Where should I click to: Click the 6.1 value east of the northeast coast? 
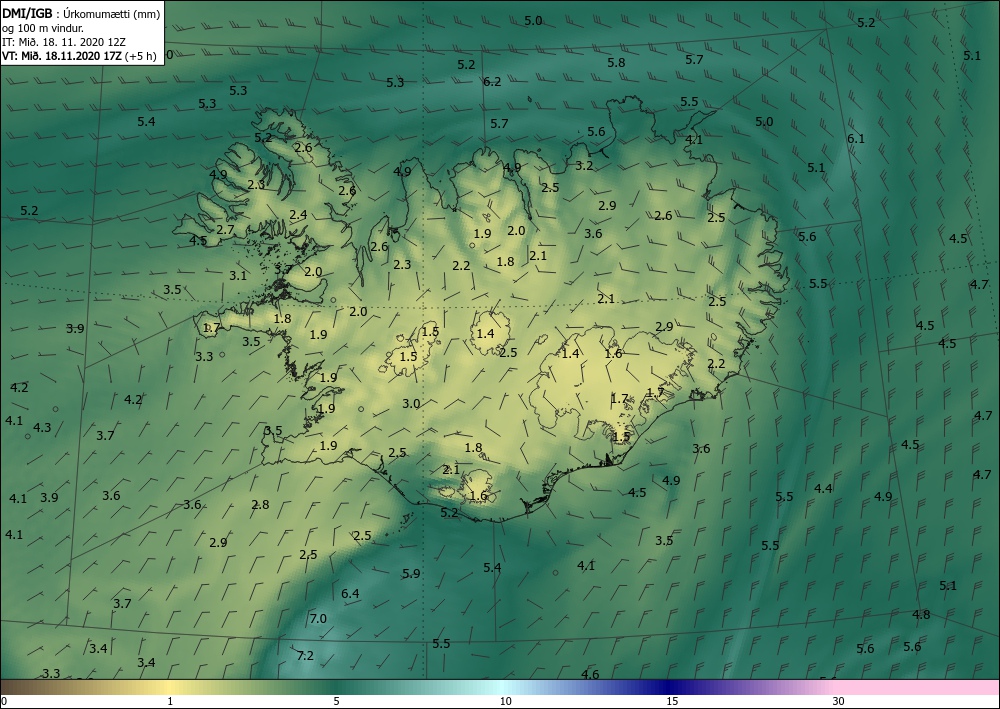point(856,138)
